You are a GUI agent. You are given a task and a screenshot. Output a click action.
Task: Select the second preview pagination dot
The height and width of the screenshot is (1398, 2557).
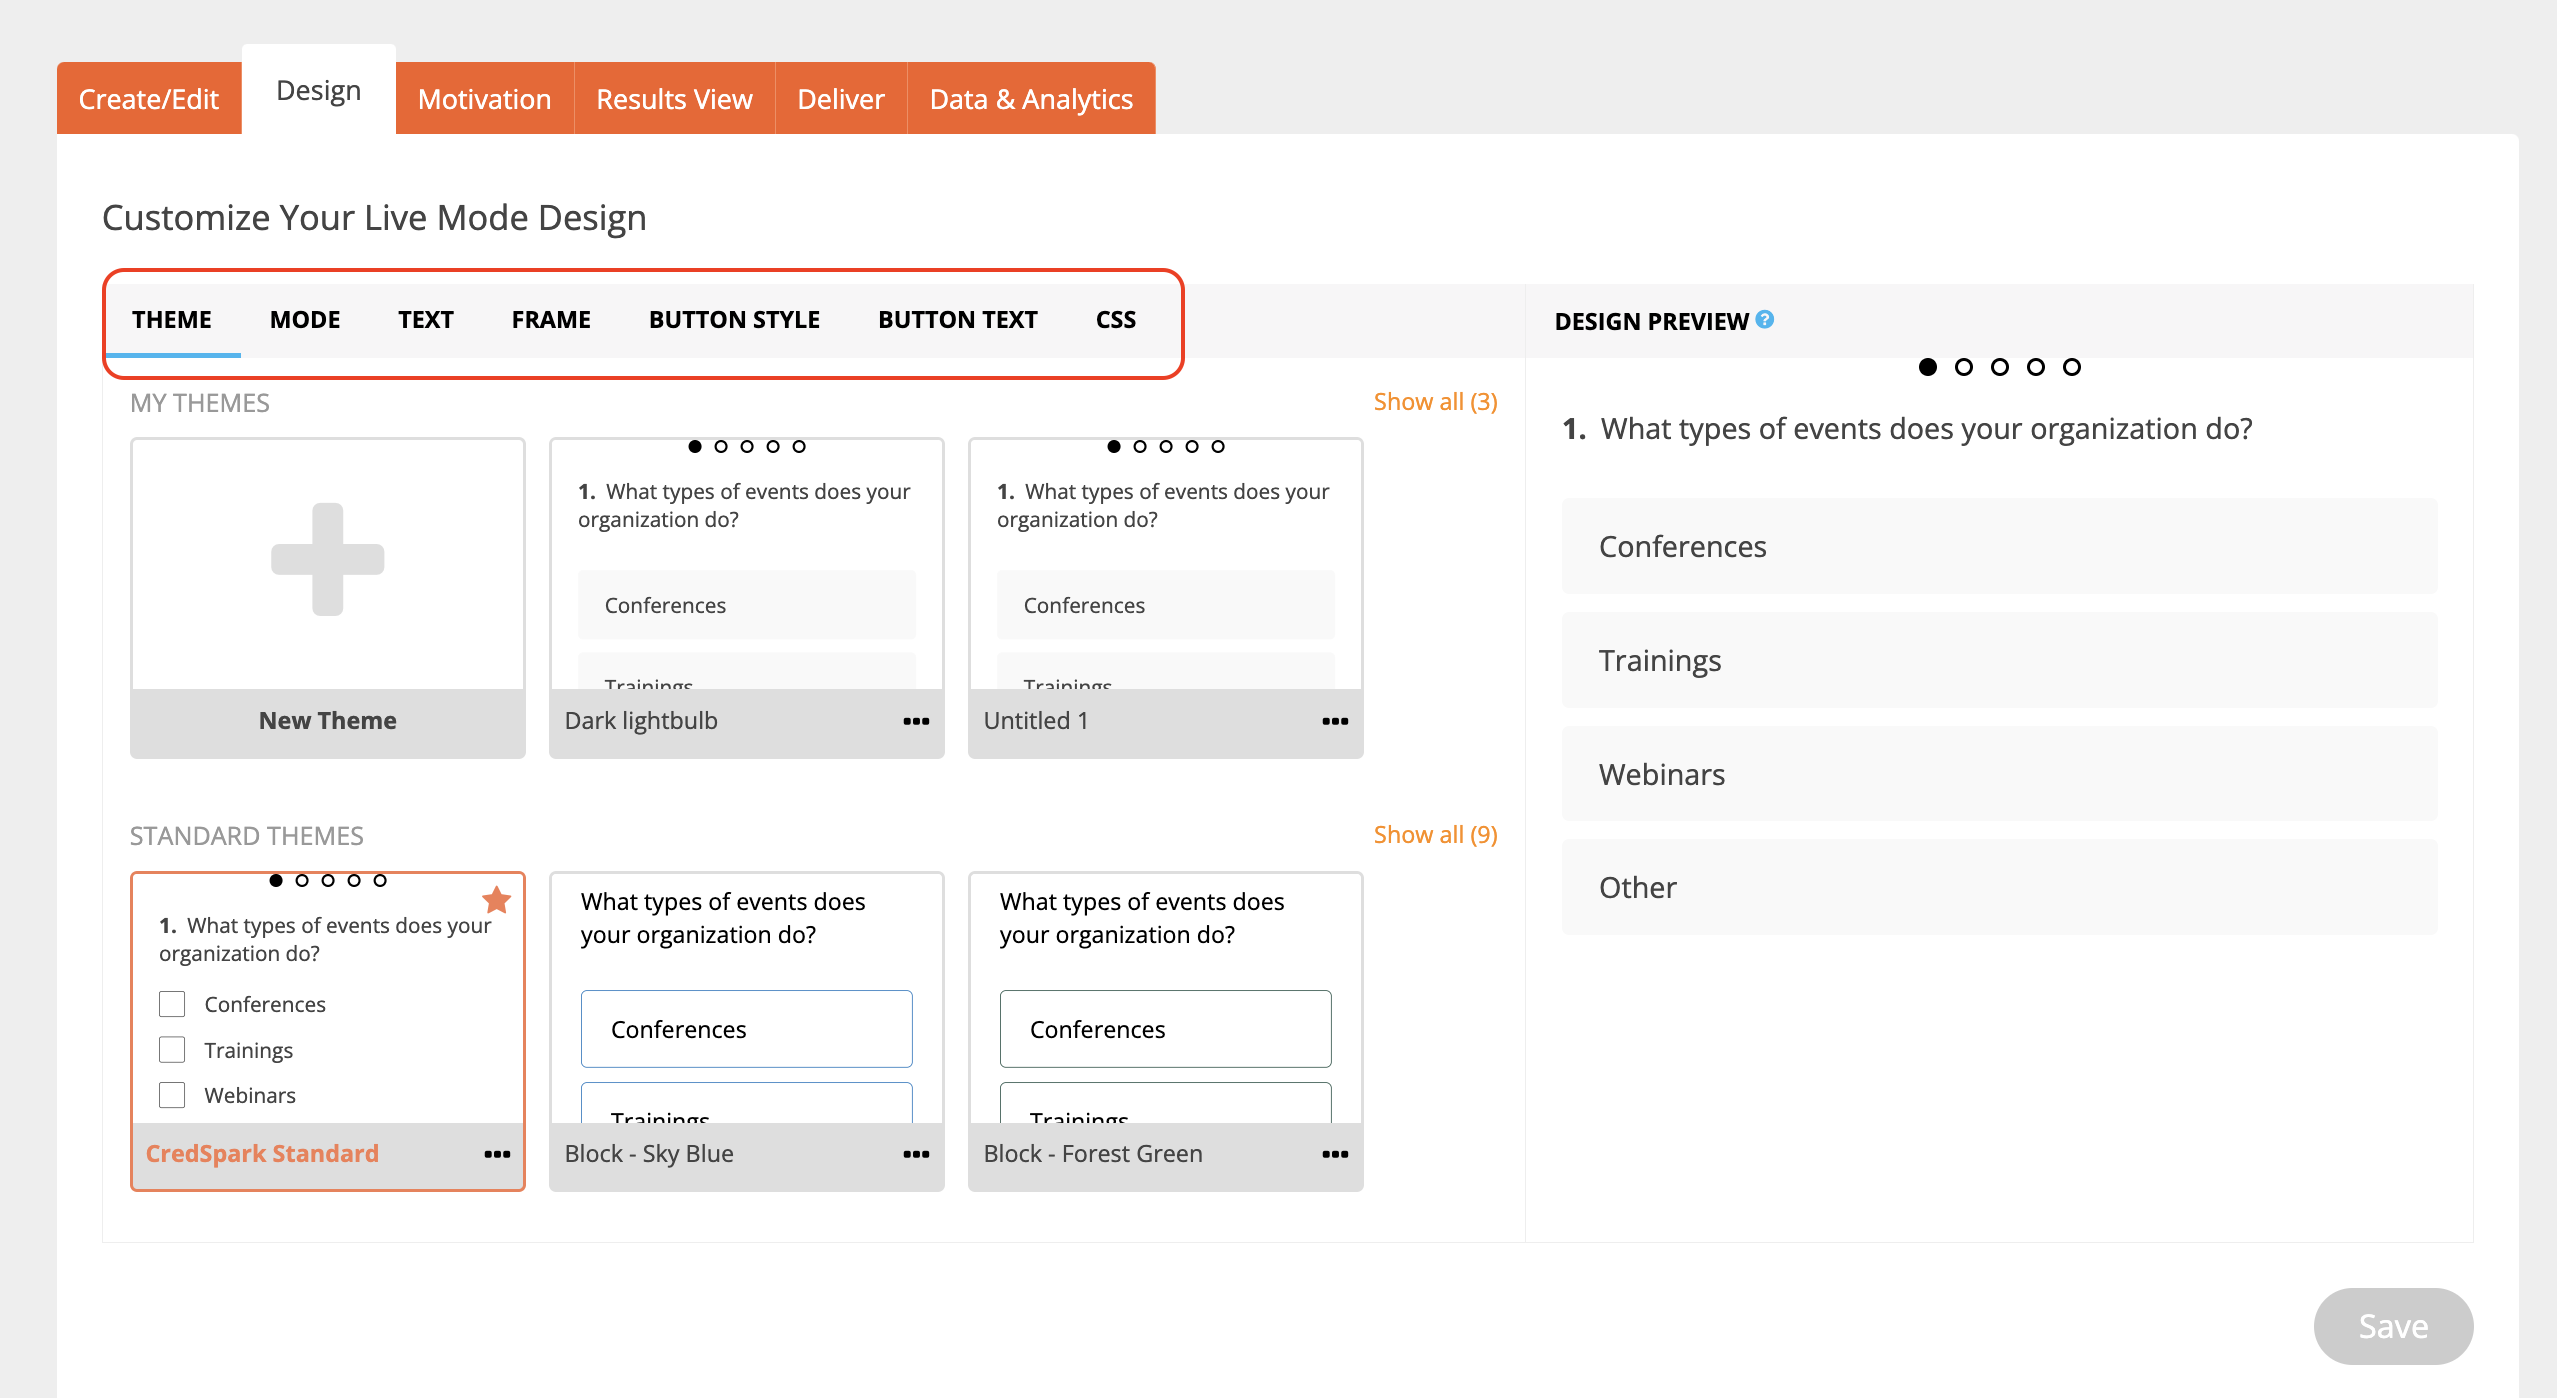coord(1963,367)
